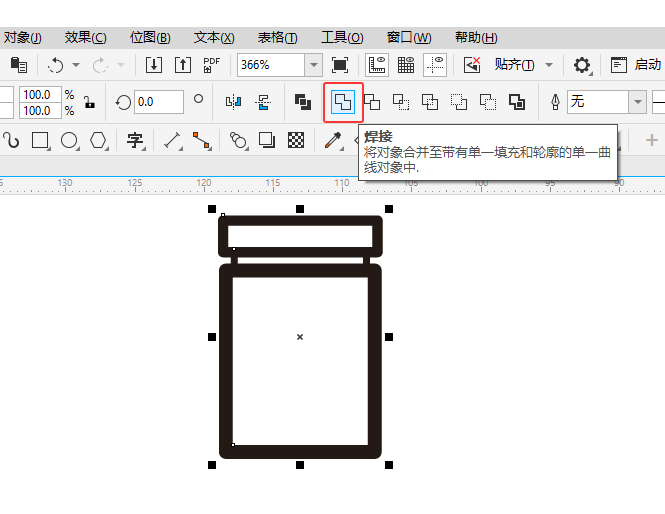Select the Rectangle tool

pos(40,140)
